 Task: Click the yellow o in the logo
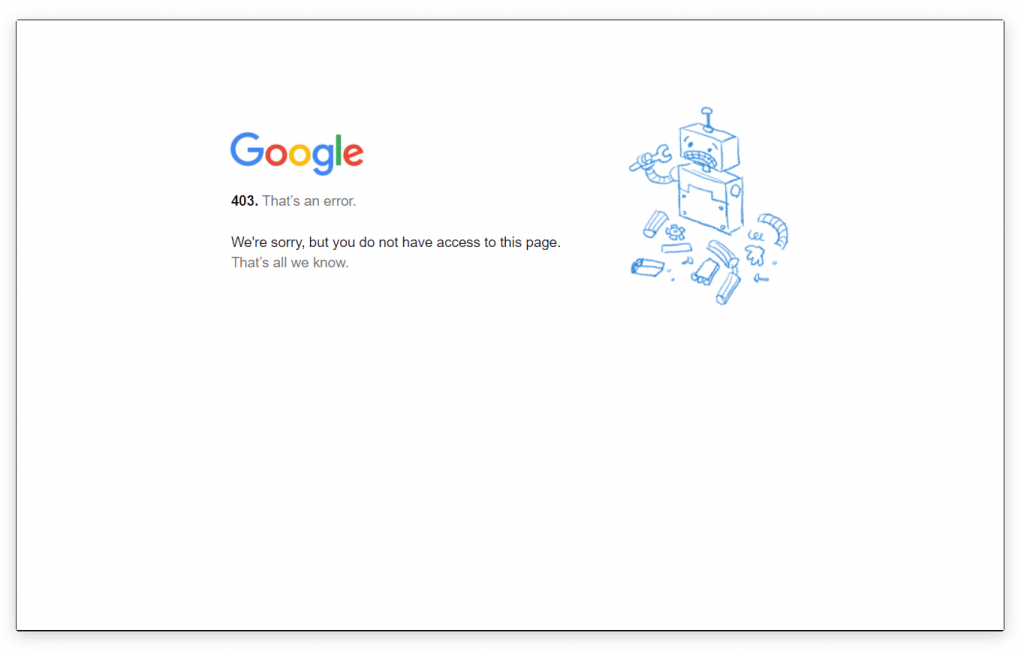pyautogui.click(x=300, y=155)
